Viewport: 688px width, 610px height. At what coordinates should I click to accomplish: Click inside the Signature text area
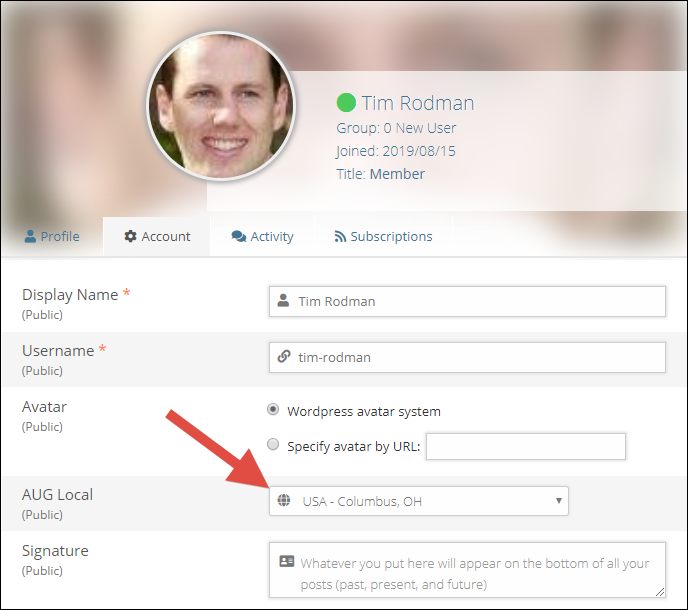coord(467,570)
